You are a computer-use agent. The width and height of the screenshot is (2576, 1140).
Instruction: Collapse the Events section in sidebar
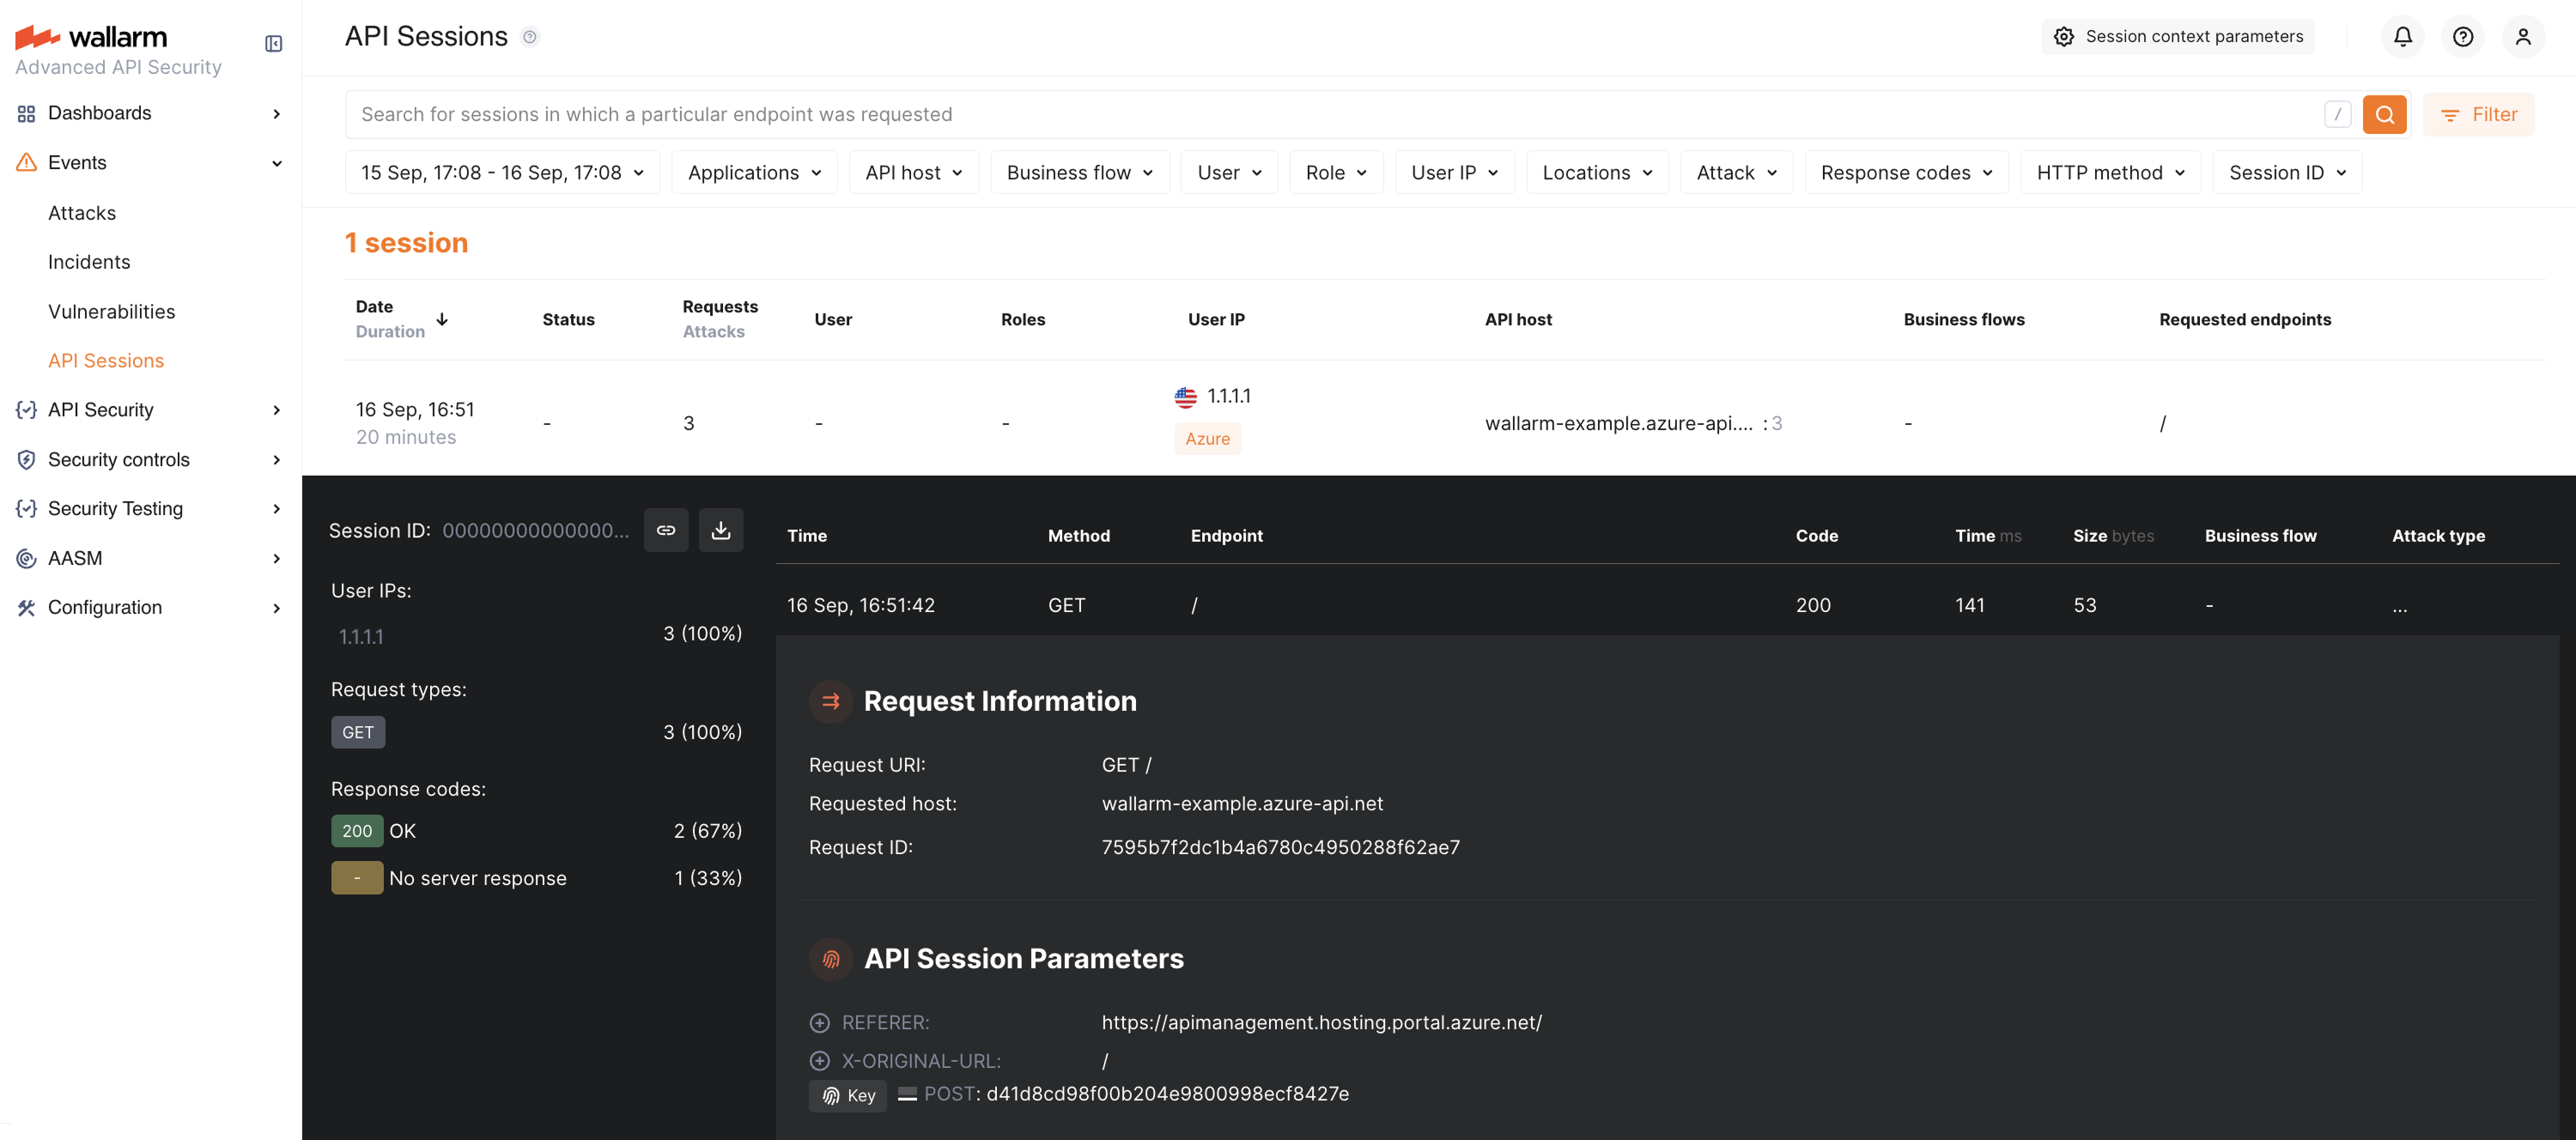click(x=277, y=162)
